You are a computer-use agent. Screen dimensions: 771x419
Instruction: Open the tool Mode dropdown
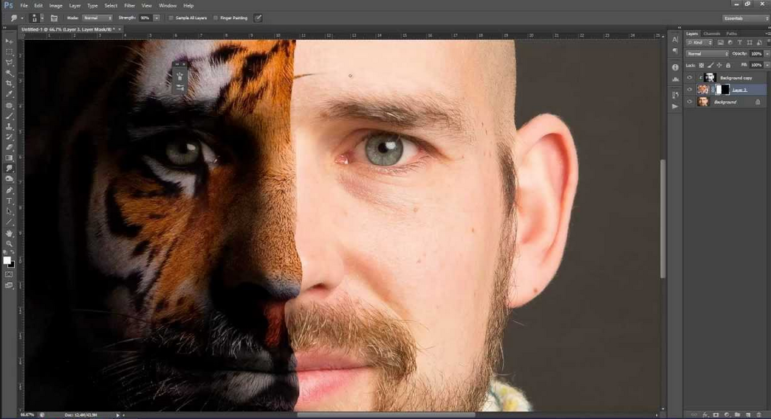click(95, 18)
